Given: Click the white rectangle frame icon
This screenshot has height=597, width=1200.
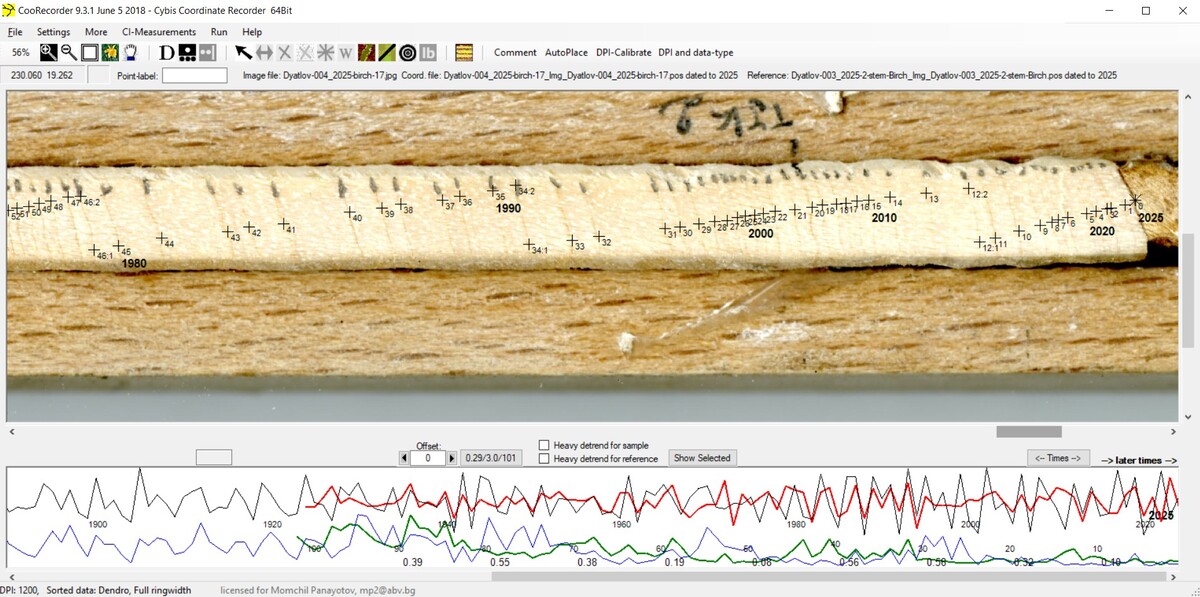Looking at the screenshot, I should [x=89, y=52].
